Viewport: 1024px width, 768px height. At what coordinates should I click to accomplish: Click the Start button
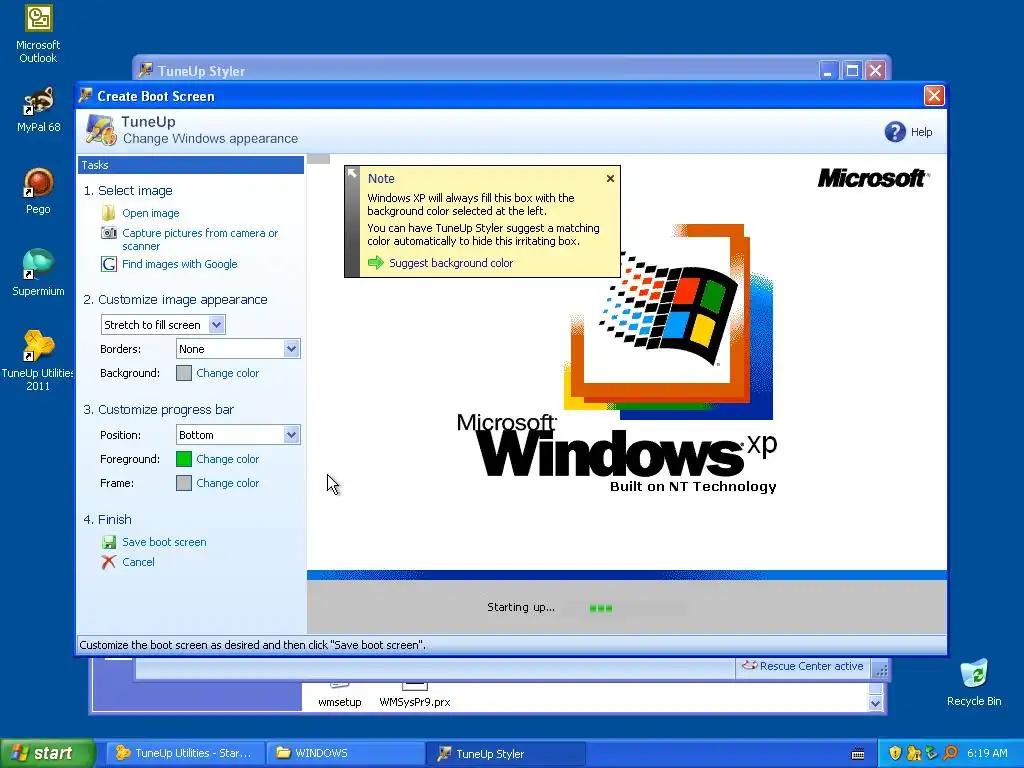tap(47, 753)
